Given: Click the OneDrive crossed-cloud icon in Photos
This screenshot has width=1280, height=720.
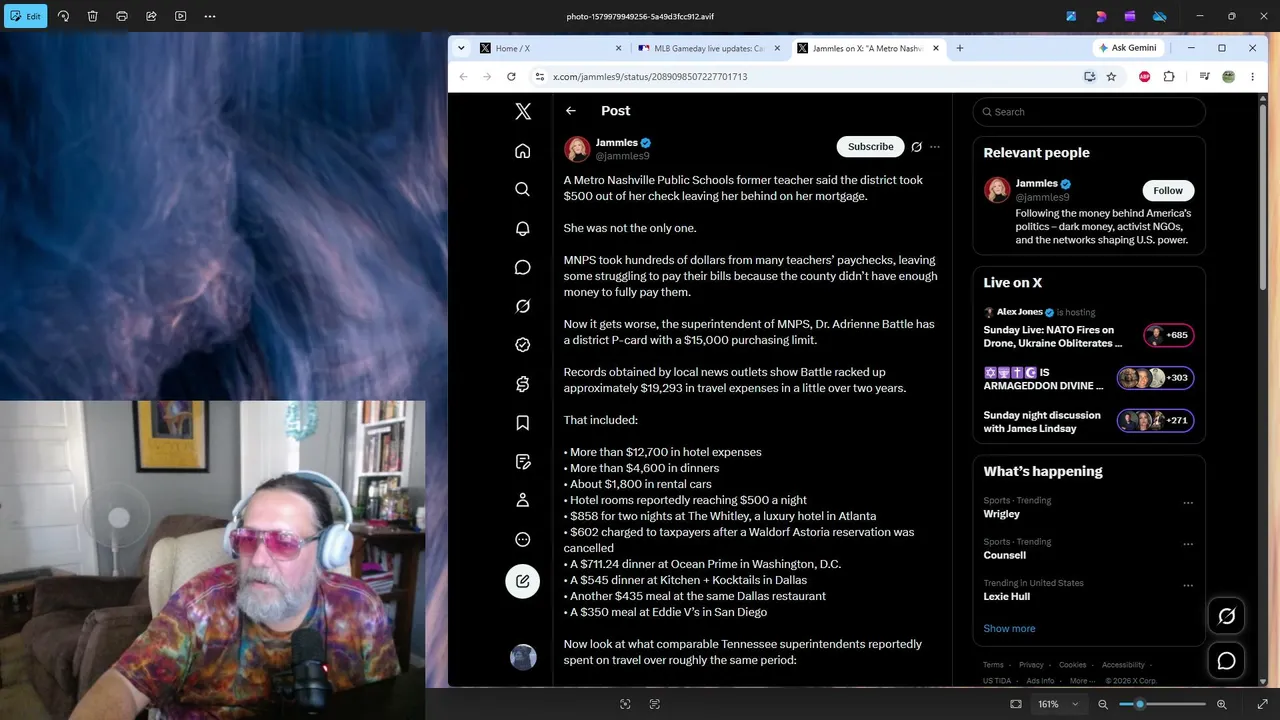Looking at the screenshot, I should coord(1160,16).
